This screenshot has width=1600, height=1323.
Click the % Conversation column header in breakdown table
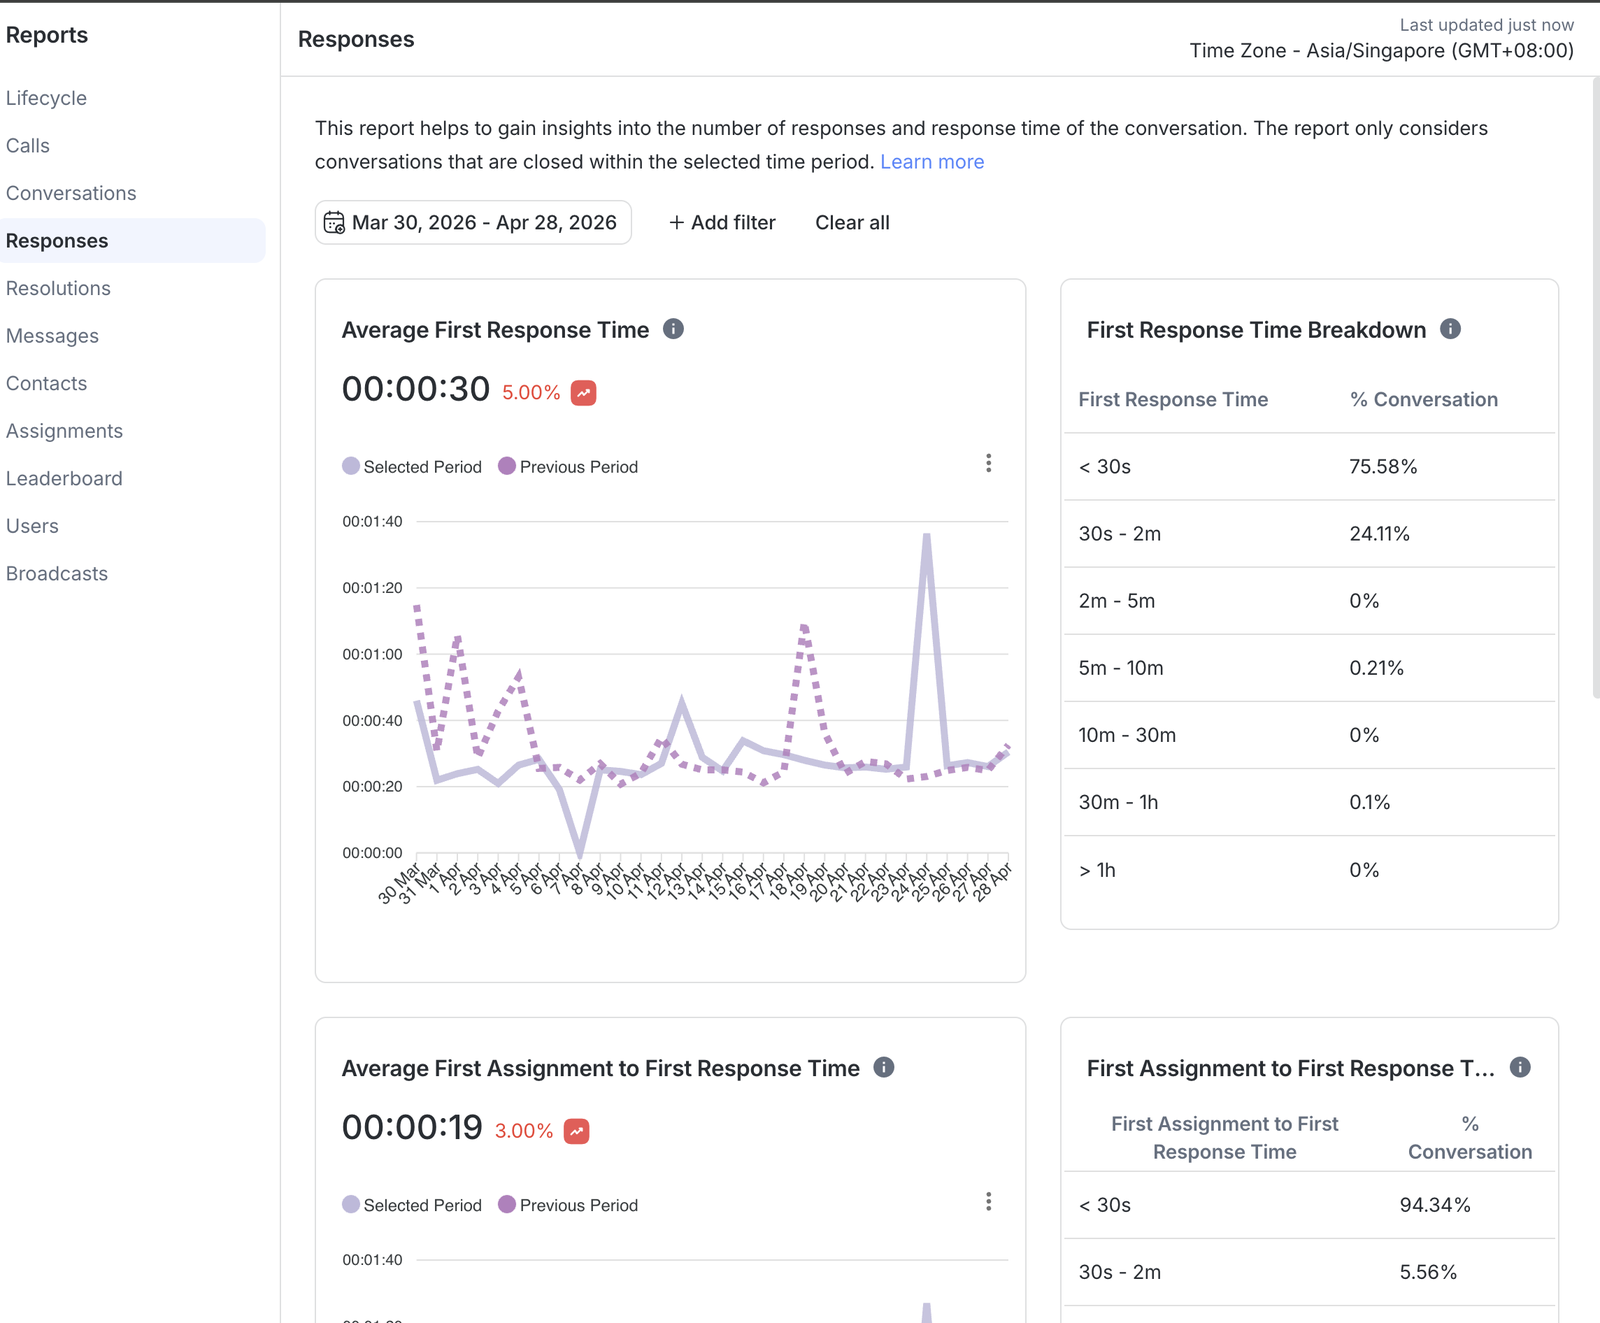point(1424,399)
